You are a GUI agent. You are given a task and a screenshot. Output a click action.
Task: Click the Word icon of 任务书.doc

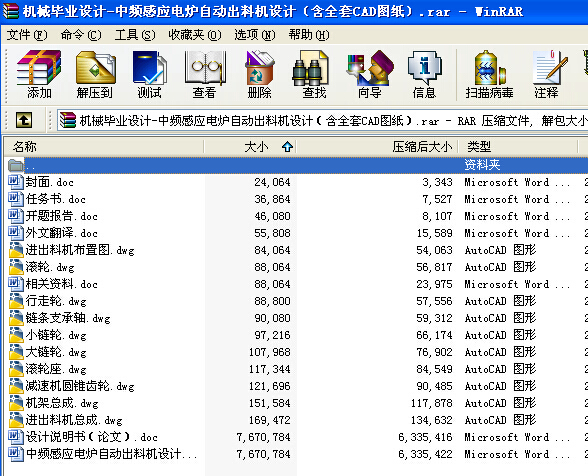[x=16, y=199]
